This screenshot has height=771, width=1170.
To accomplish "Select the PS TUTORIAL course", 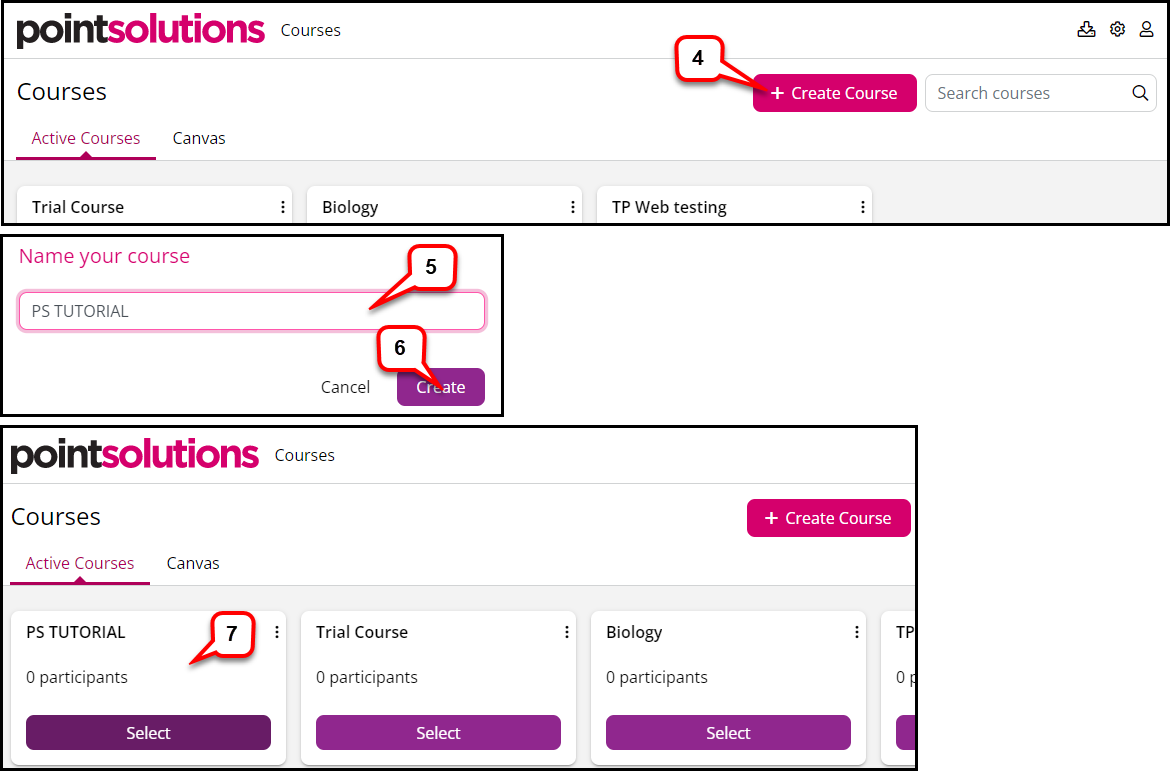I will pyautogui.click(x=148, y=732).
